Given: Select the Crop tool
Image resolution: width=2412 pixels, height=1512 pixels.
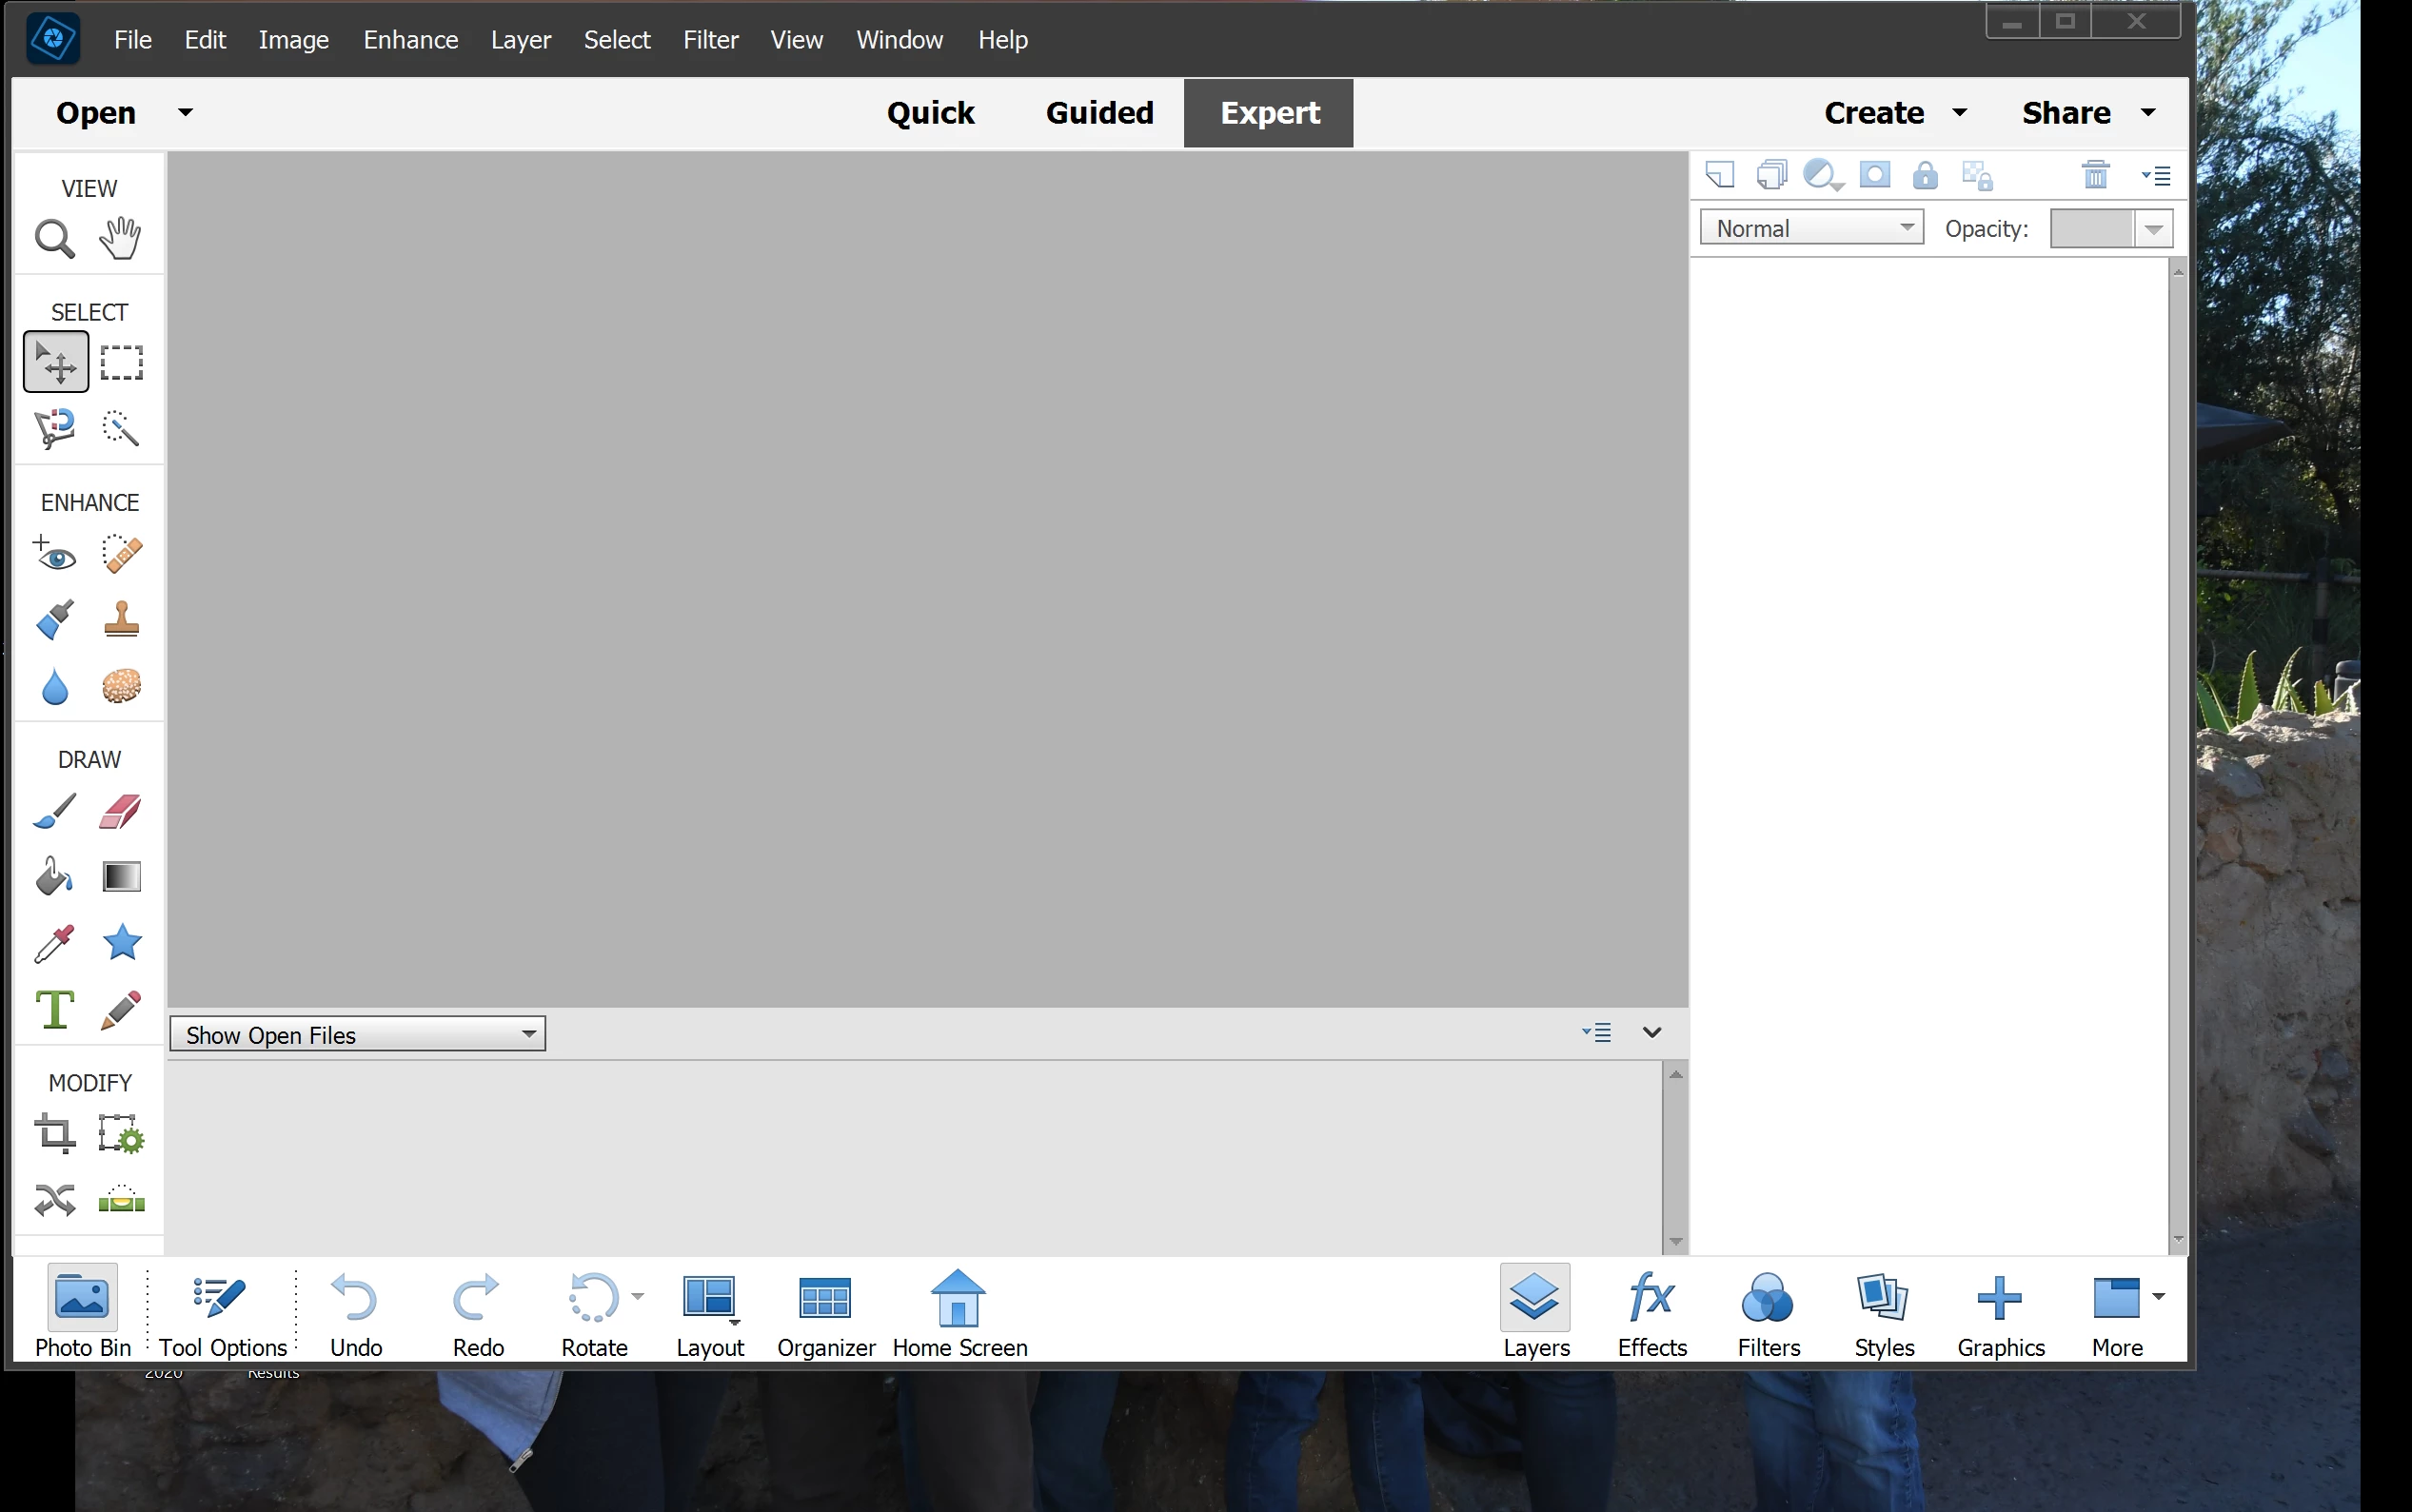Looking at the screenshot, I should pyautogui.click(x=54, y=1134).
